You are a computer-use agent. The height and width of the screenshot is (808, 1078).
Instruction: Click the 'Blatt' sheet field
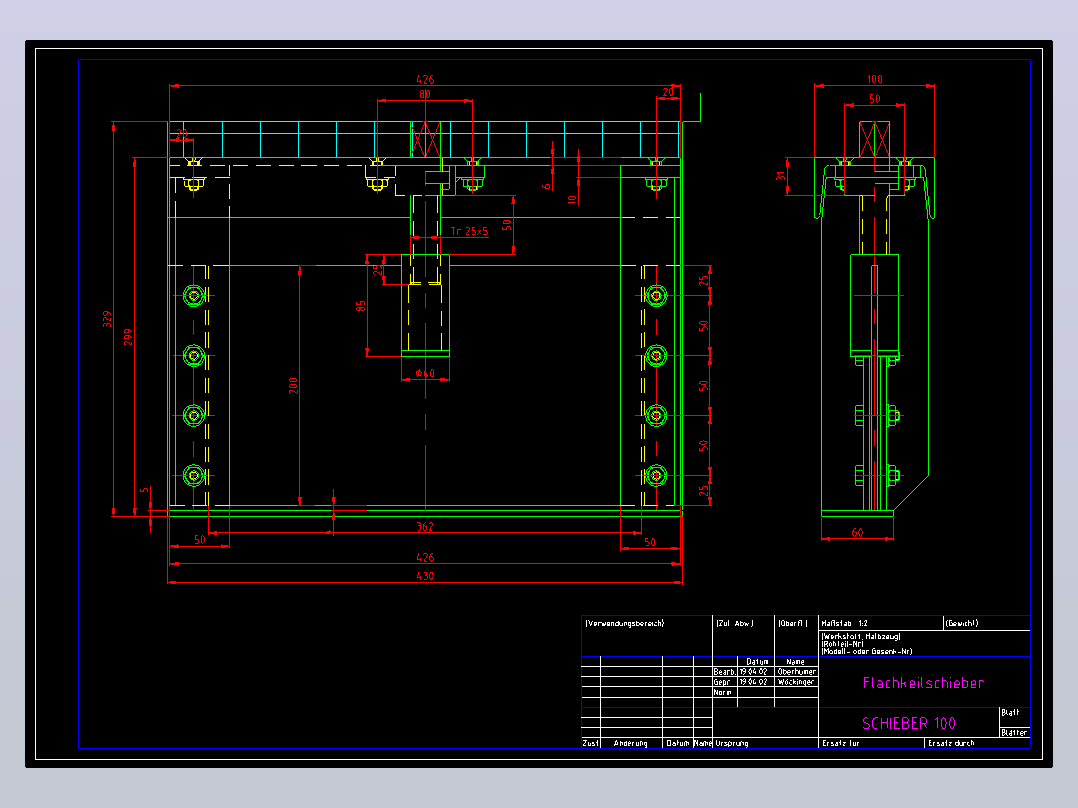click(x=1010, y=712)
